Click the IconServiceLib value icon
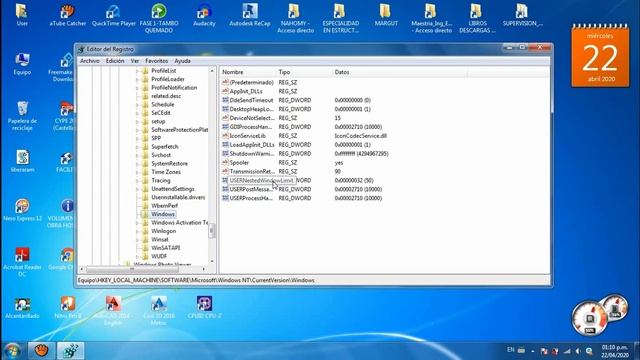Screen dimensions: 640x360 pyautogui.click(x=225, y=136)
